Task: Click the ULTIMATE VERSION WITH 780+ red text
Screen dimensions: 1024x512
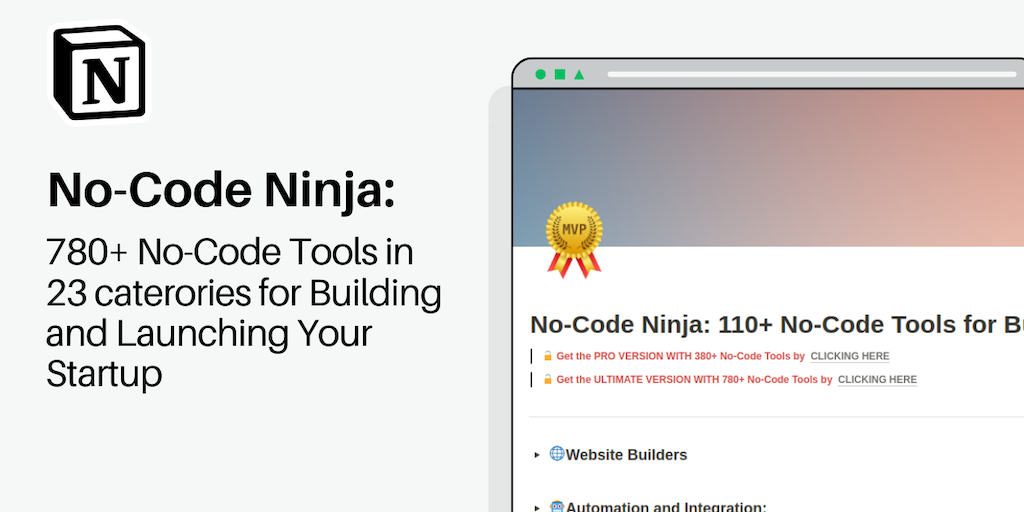Action: point(694,379)
